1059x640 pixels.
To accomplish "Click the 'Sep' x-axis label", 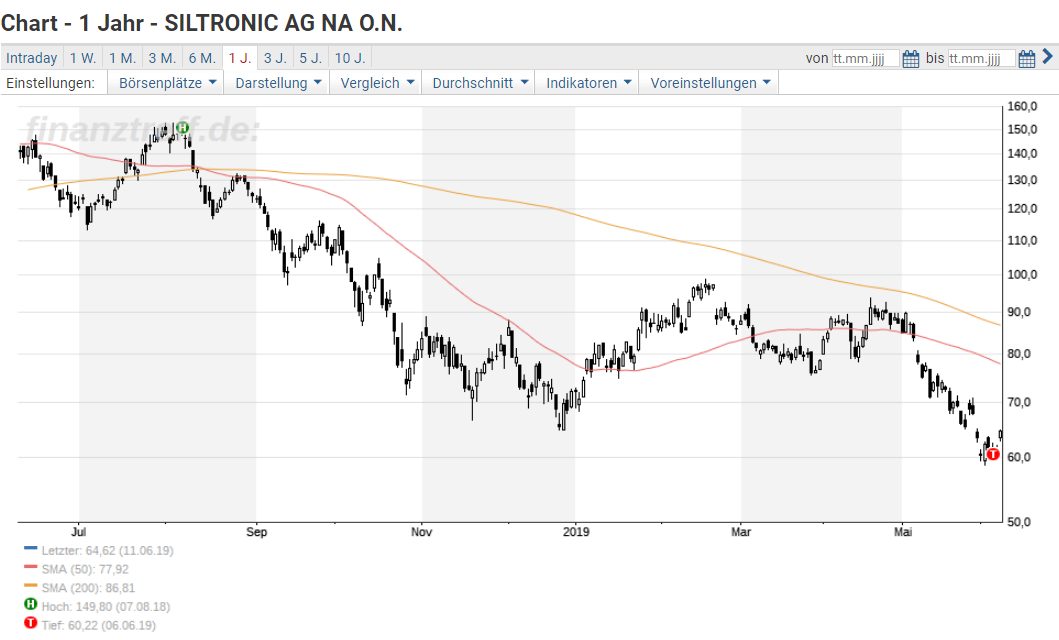I will tap(257, 532).
